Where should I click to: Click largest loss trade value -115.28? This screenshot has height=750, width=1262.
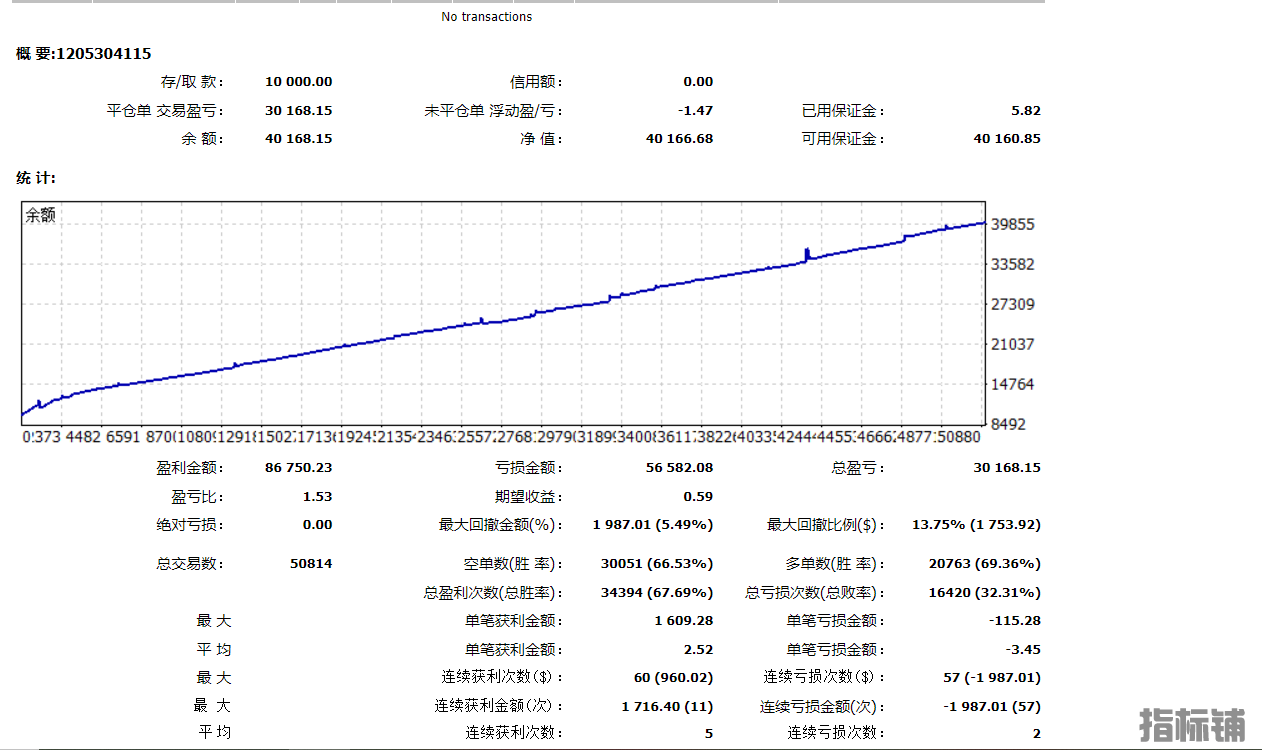1015,621
